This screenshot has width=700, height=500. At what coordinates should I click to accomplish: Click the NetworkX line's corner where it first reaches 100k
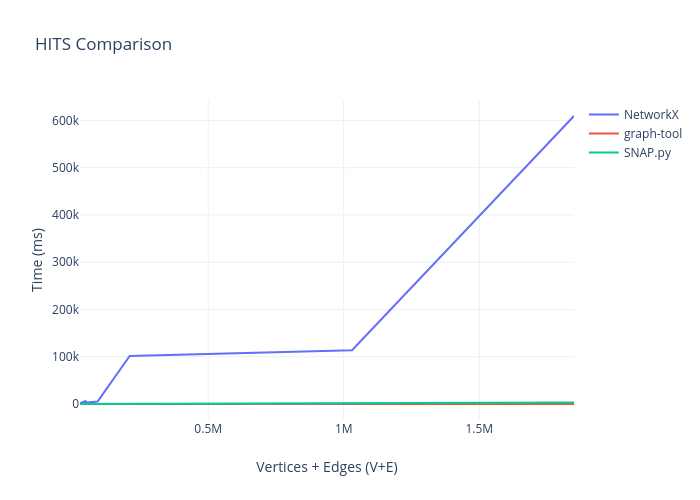pyautogui.click(x=130, y=356)
